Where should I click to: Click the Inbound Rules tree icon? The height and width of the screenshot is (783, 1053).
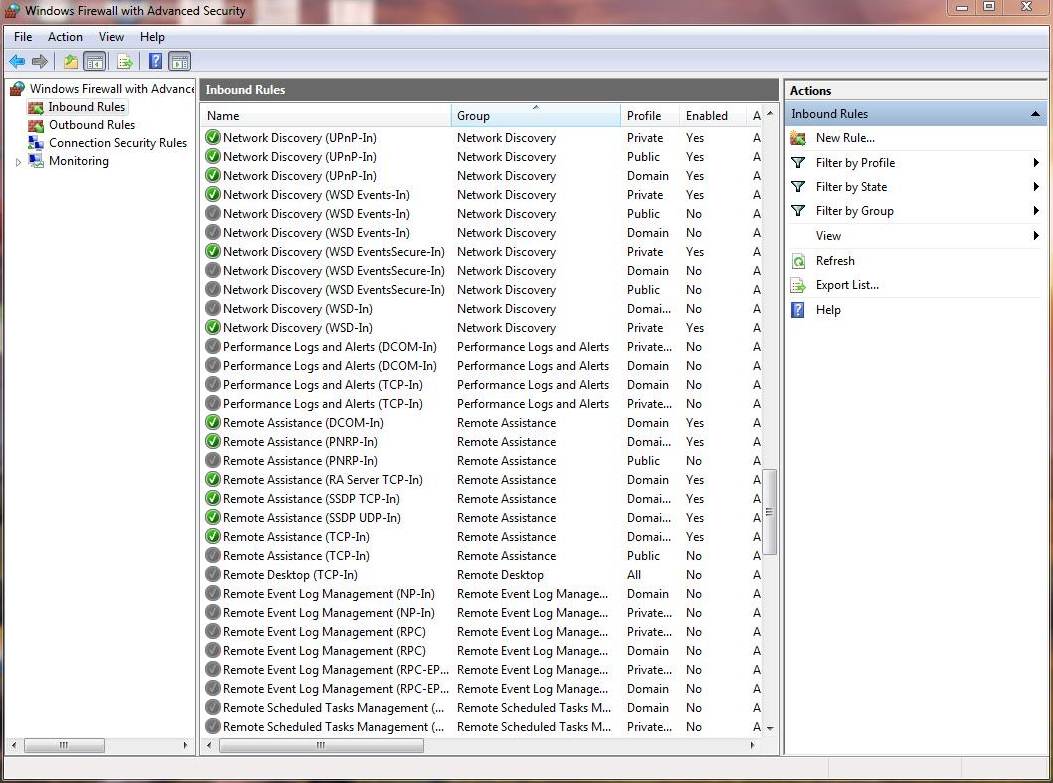pyautogui.click(x=36, y=107)
